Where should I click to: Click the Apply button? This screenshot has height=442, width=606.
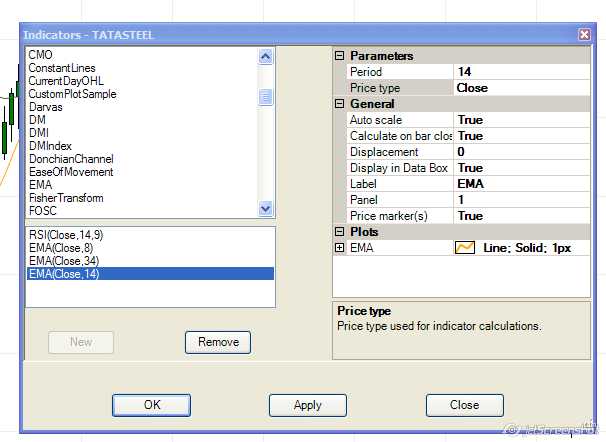click(308, 405)
